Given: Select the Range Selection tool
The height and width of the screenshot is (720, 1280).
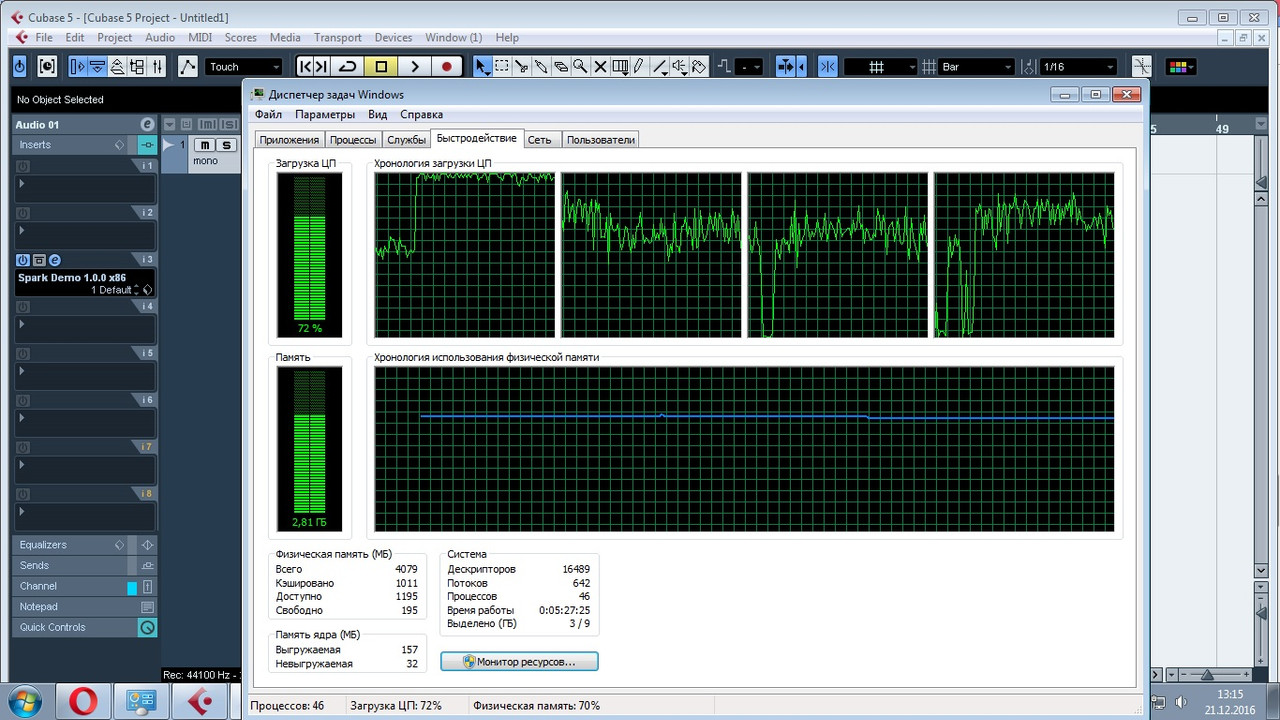Looking at the screenshot, I should click(501, 66).
